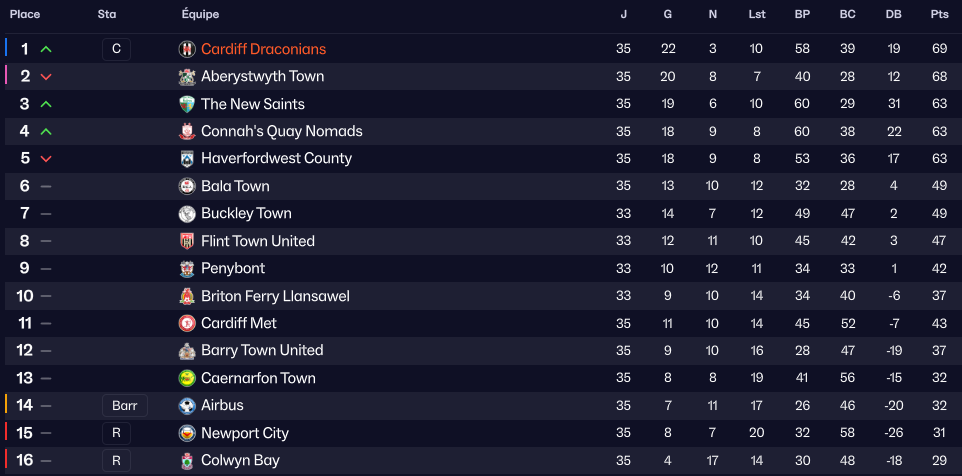Viewport: 962px width, 476px height.
Task: Click Connah's Quay Nomads club crest
Action: pos(187,131)
